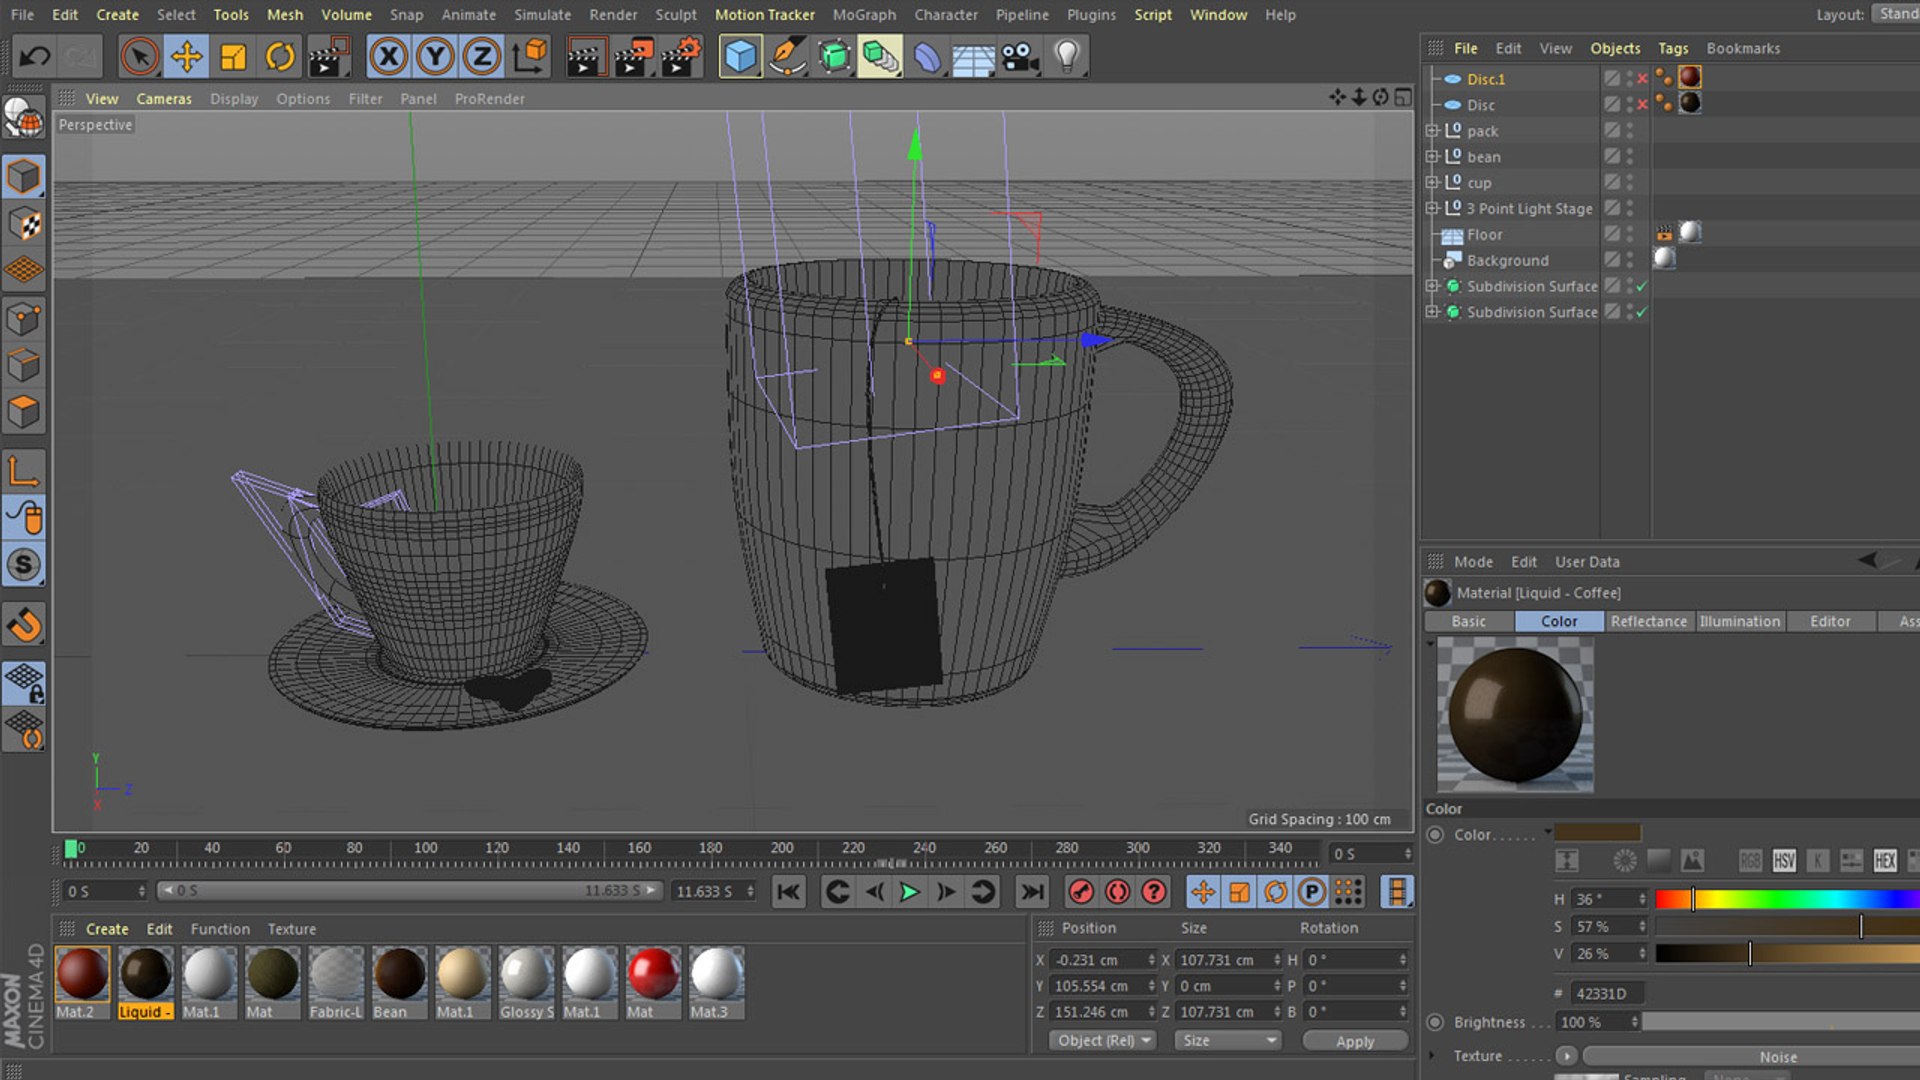Image resolution: width=1920 pixels, height=1080 pixels.
Task: Open Edit Render Settings icon
Action: (681, 56)
